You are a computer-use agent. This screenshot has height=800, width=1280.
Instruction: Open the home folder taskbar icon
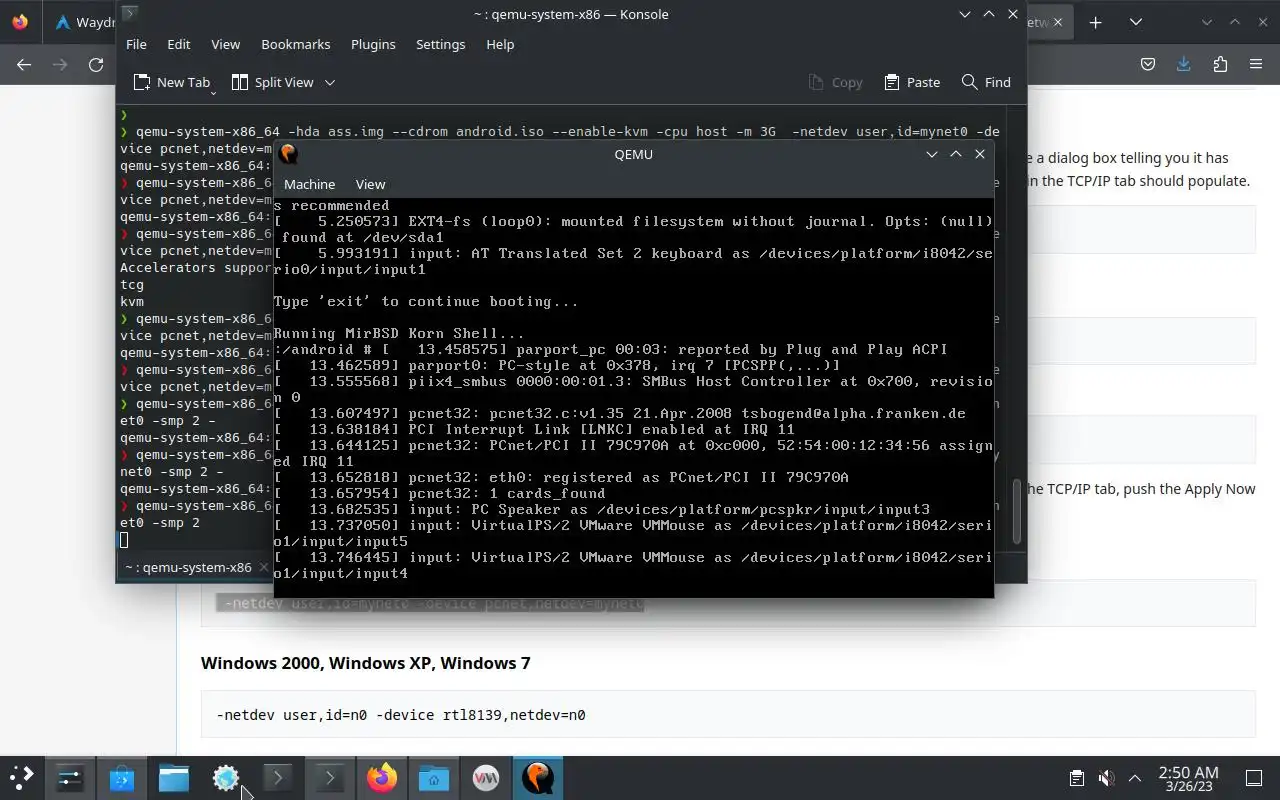(x=434, y=777)
